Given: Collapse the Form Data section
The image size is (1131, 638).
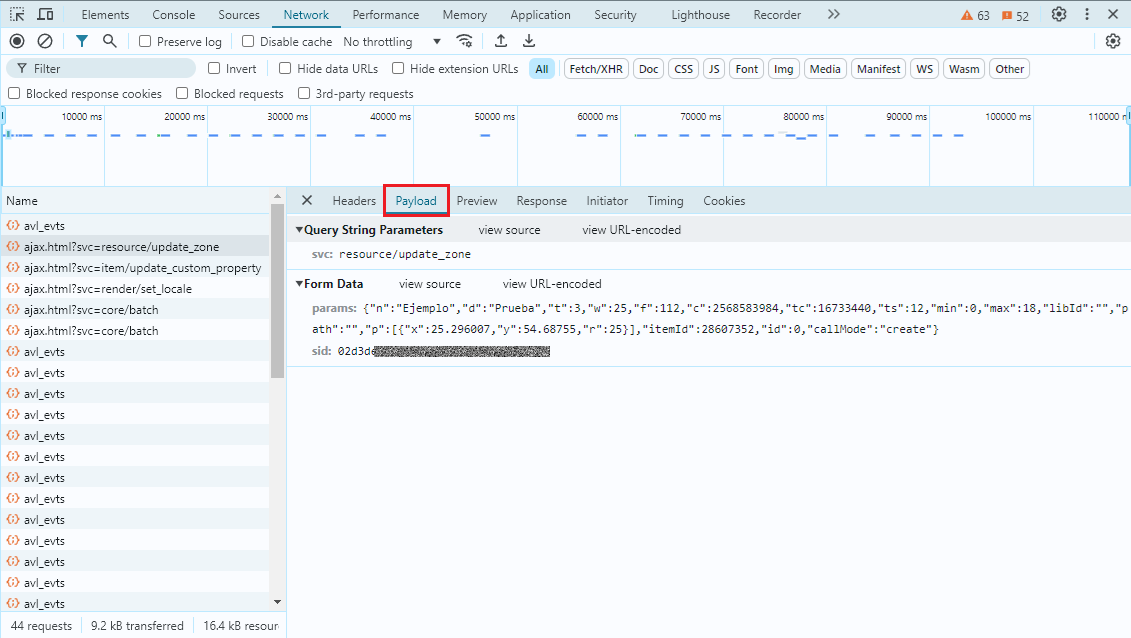Looking at the screenshot, I should click(x=299, y=284).
